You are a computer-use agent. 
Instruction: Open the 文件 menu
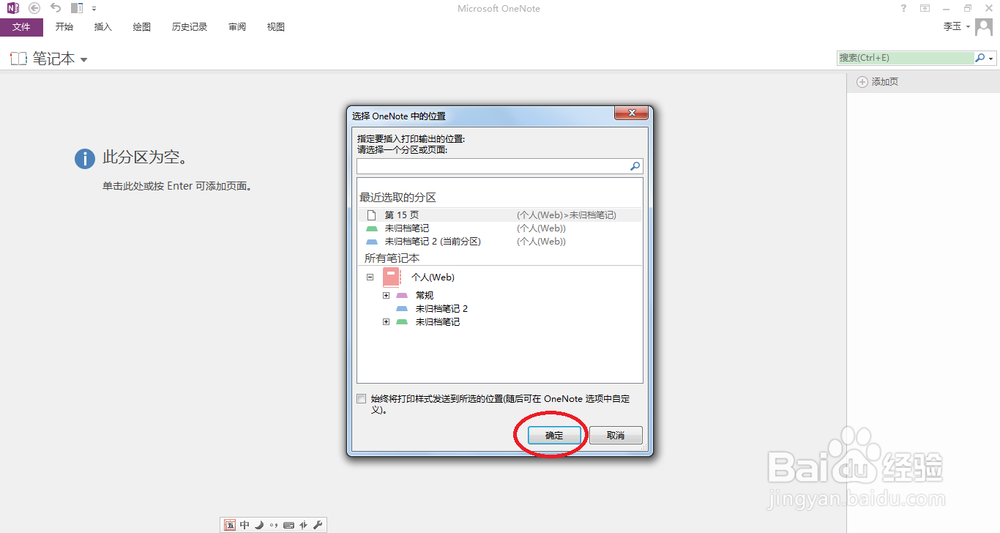pyautogui.click(x=21, y=27)
